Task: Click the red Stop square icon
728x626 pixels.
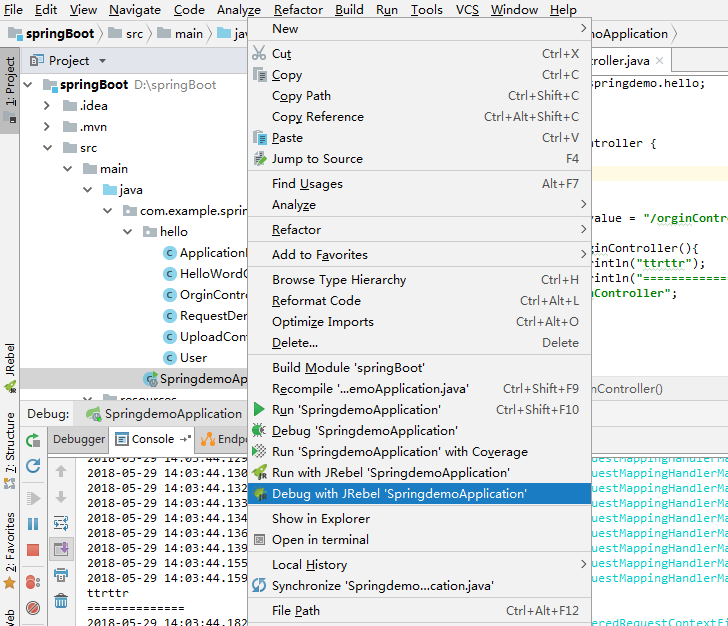Action: click(33, 550)
